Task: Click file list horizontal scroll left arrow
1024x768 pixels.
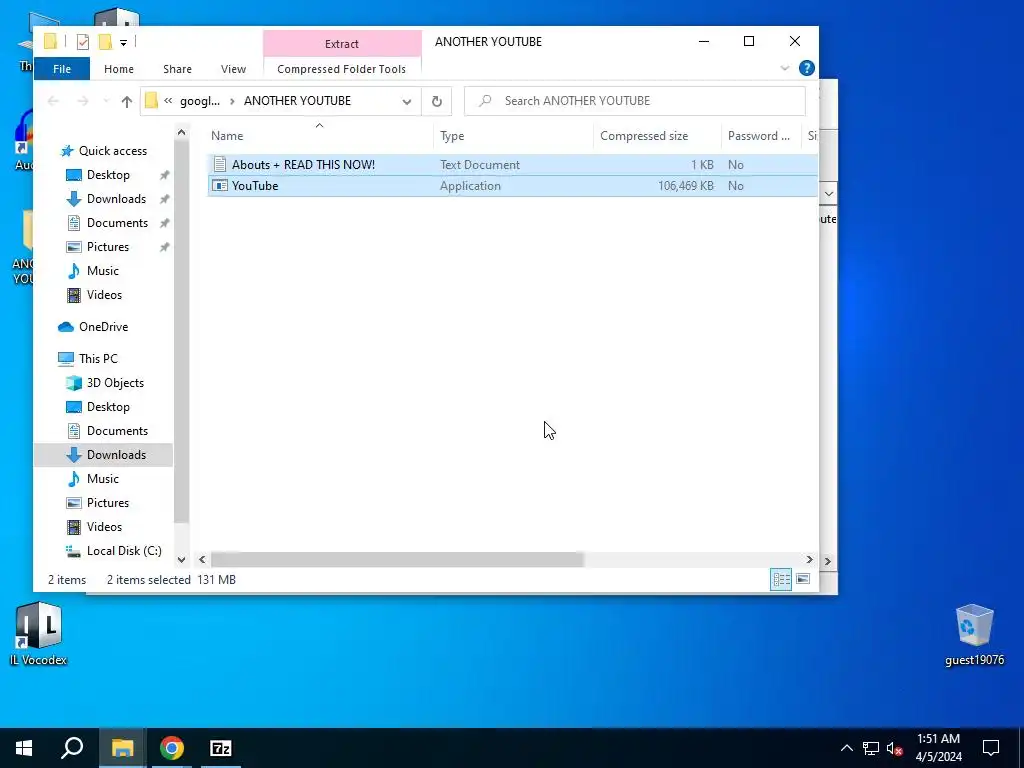Action: (x=202, y=560)
